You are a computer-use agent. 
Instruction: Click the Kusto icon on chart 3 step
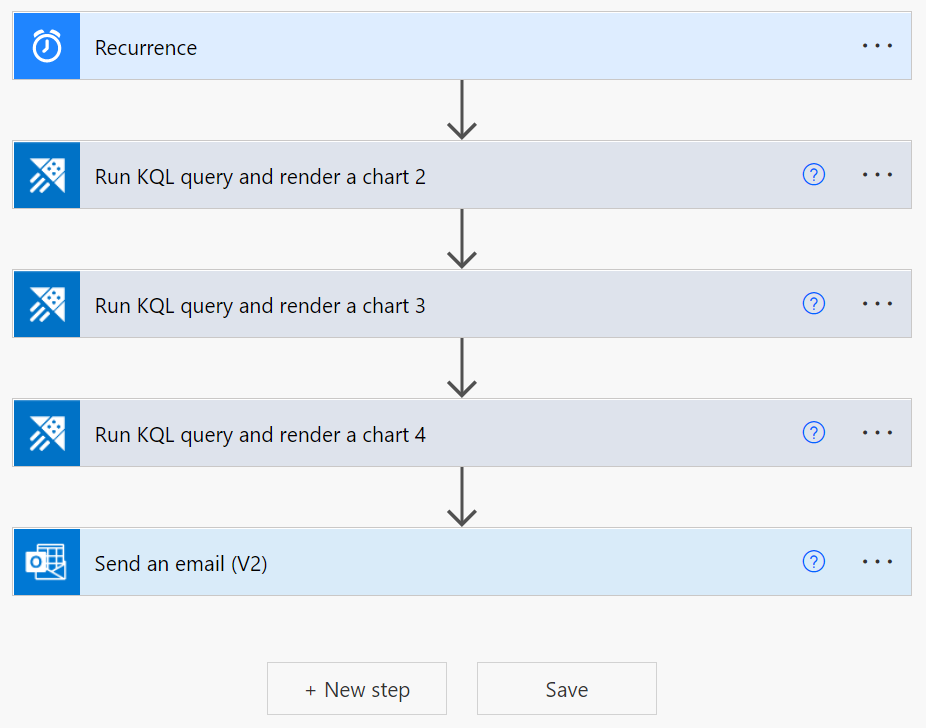46,304
